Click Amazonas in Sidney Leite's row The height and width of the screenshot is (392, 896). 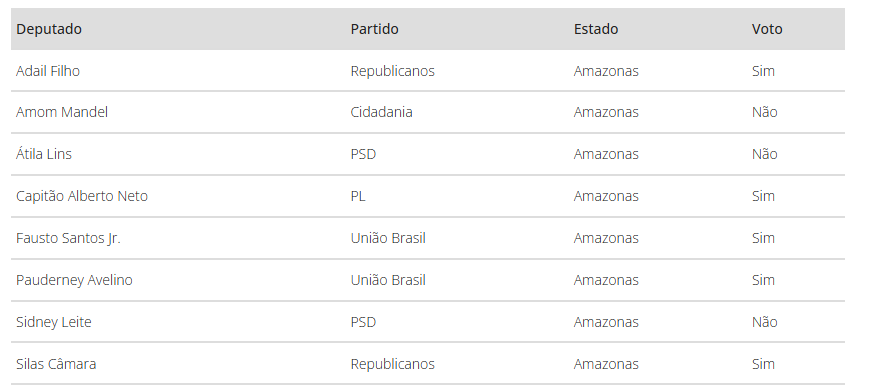pos(606,322)
